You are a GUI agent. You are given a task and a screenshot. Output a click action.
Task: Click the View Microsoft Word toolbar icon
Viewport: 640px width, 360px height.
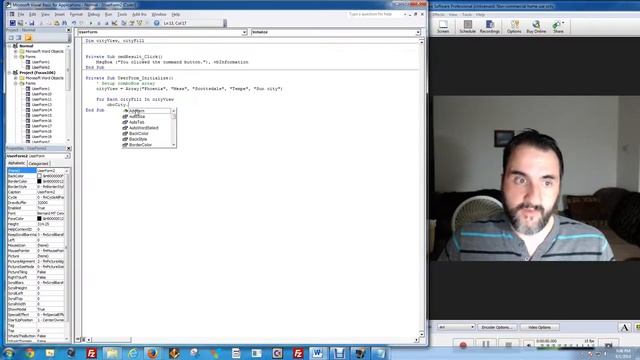(x=13, y=23)
